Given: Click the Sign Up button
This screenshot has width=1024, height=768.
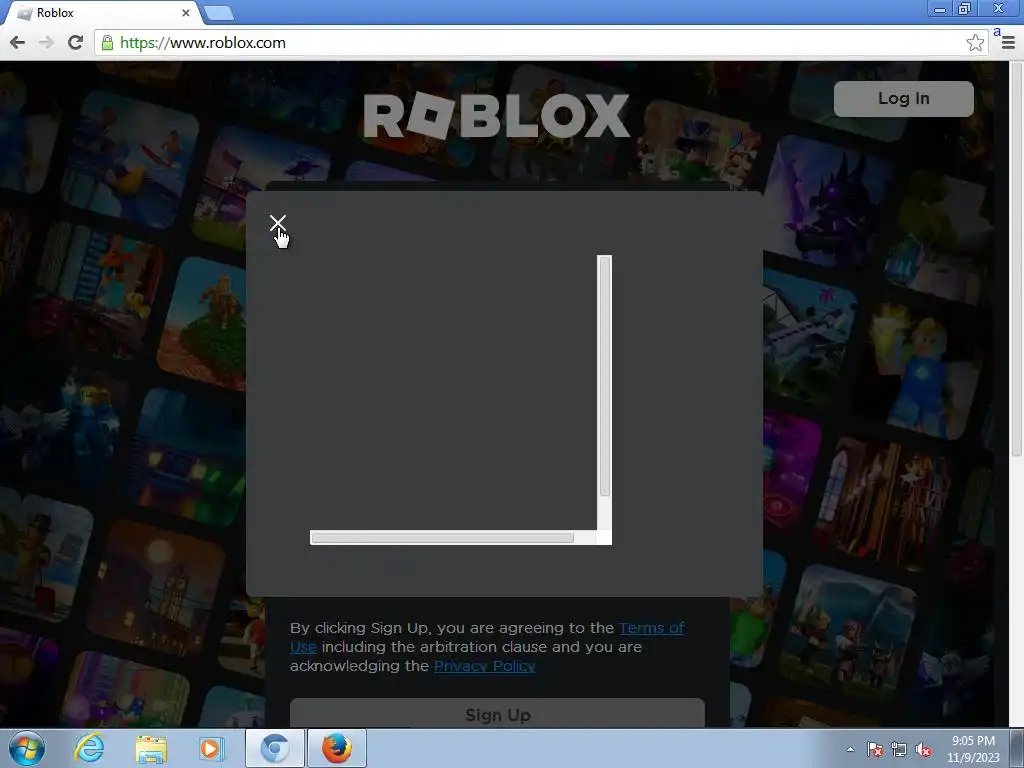Looking at the screenshot, I should (498, 713).
